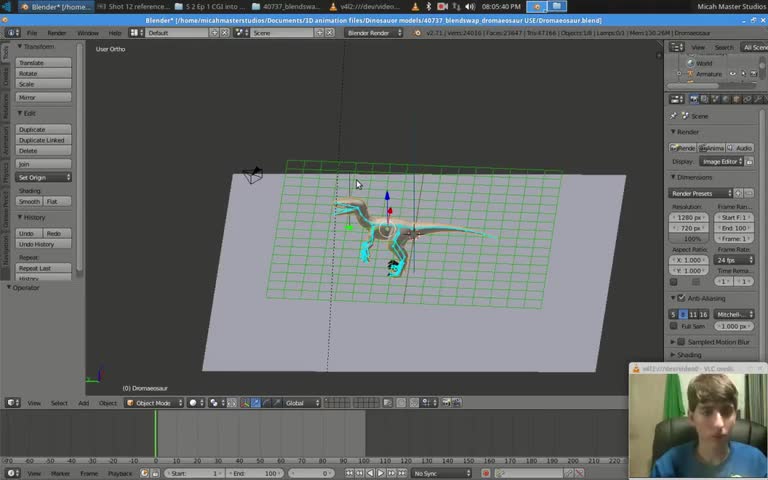Open the properties editor type icon
This screenshot has height=480, width=768.
click(x=677, y=99)
